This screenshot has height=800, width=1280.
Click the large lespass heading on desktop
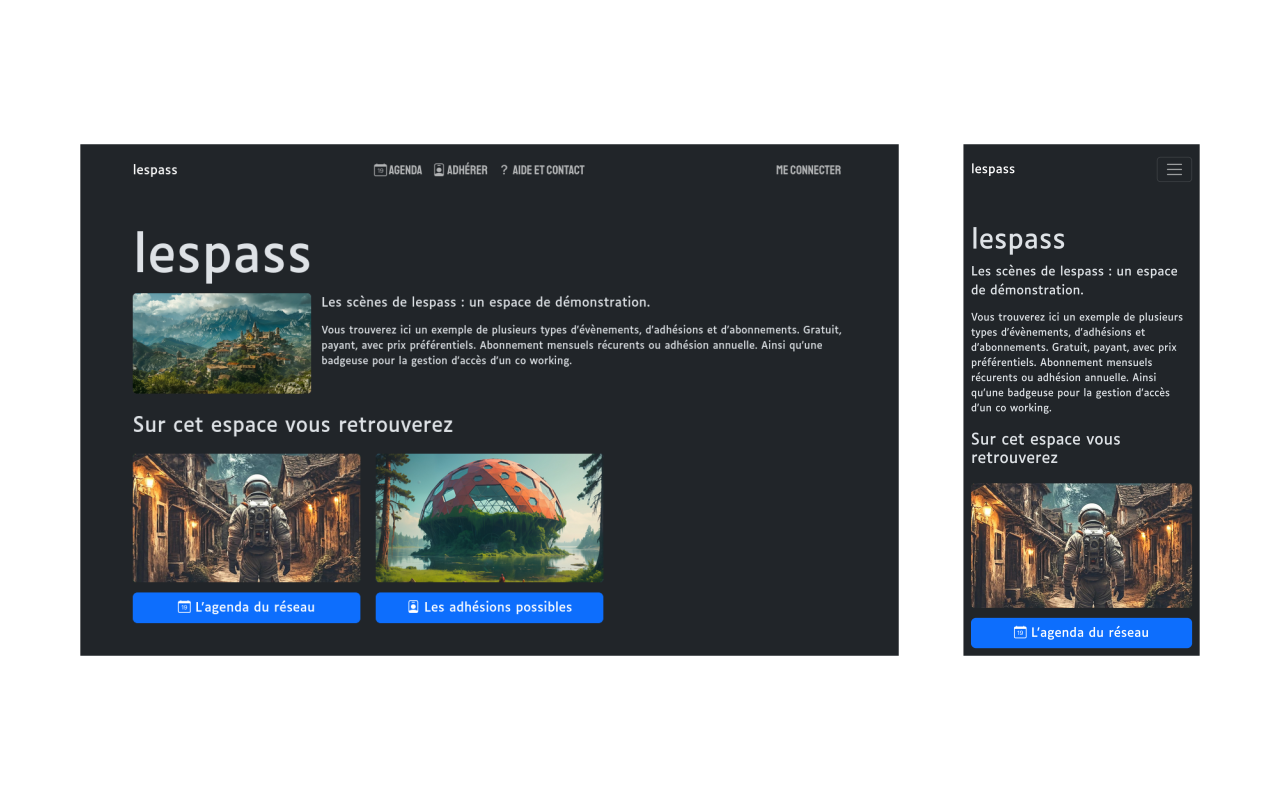click(x=222, y=253)
